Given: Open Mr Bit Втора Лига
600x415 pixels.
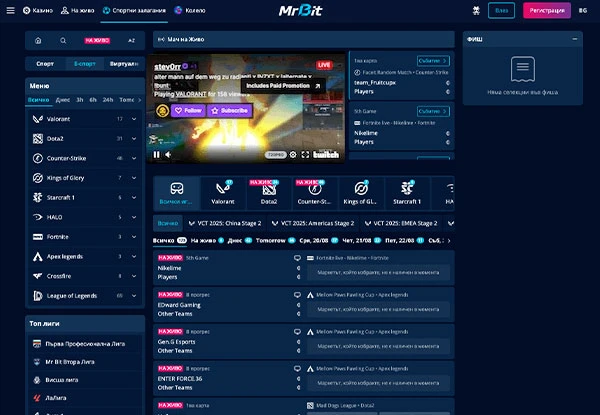Looking at the screenshot, I should click(x=85, y=361).
